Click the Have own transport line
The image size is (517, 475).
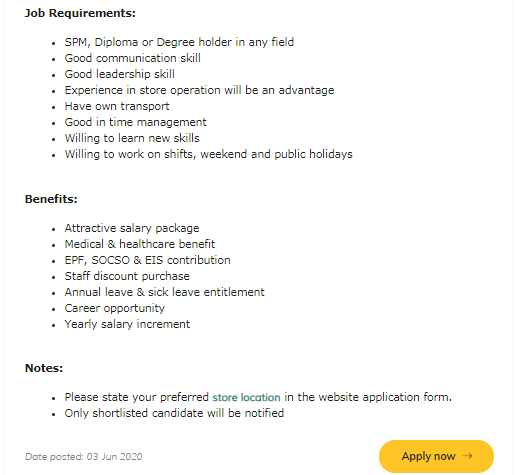pos(117,106)
